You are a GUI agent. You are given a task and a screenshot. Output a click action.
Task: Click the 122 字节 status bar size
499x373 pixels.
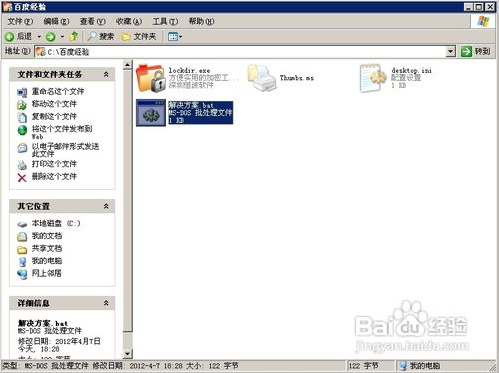(x=364, y=366)
